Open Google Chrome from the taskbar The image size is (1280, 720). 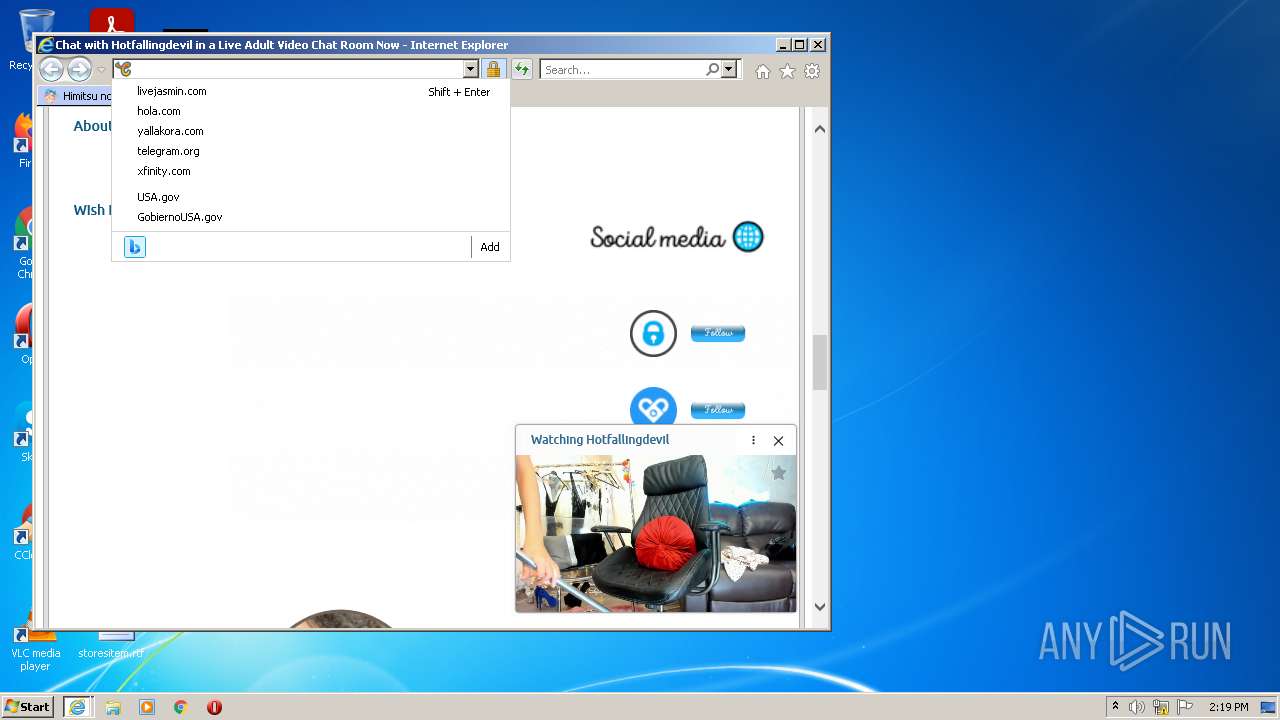(x=181, y=707)
